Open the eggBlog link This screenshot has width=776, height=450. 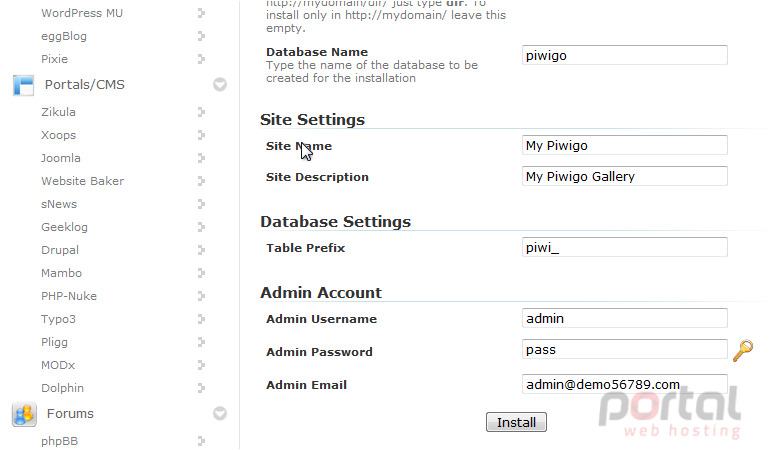(64, 36)
